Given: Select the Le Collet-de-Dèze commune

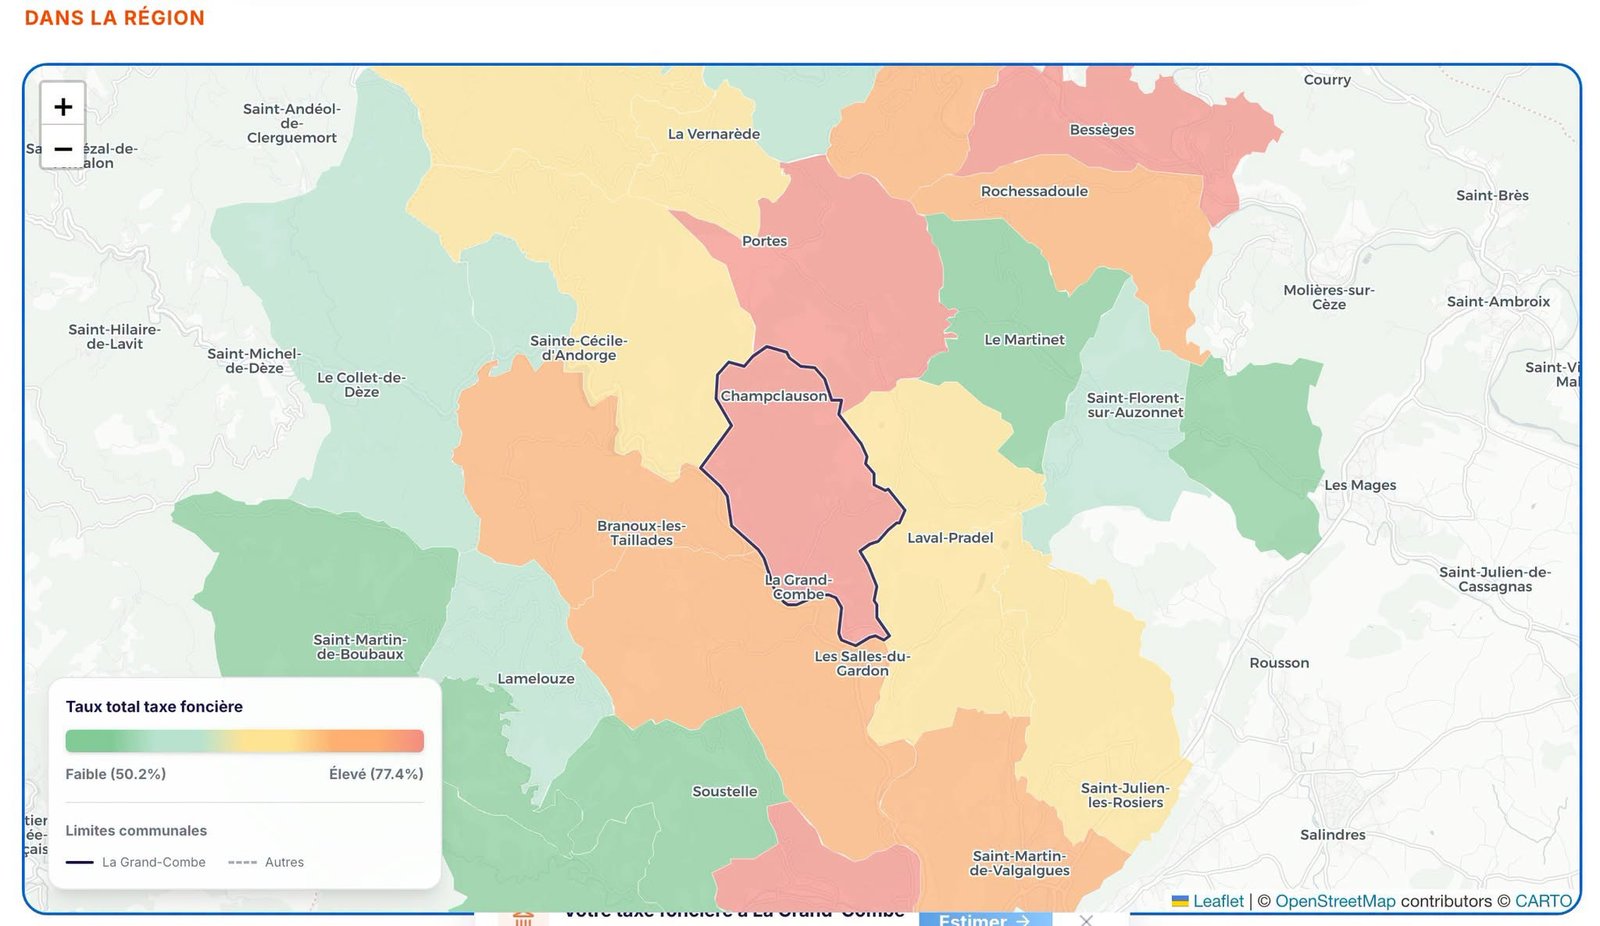Looking at the screenshot, I should tap(361, 385).
